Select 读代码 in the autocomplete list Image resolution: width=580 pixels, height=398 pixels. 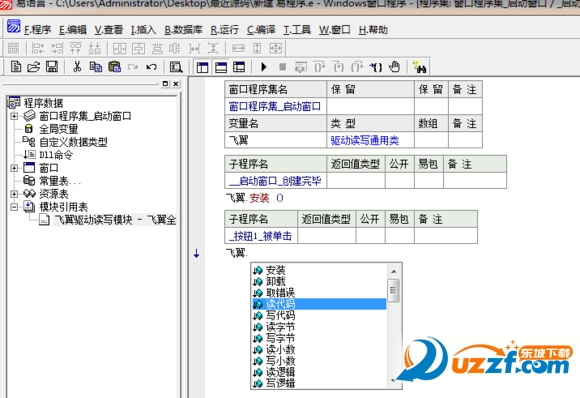319,304
